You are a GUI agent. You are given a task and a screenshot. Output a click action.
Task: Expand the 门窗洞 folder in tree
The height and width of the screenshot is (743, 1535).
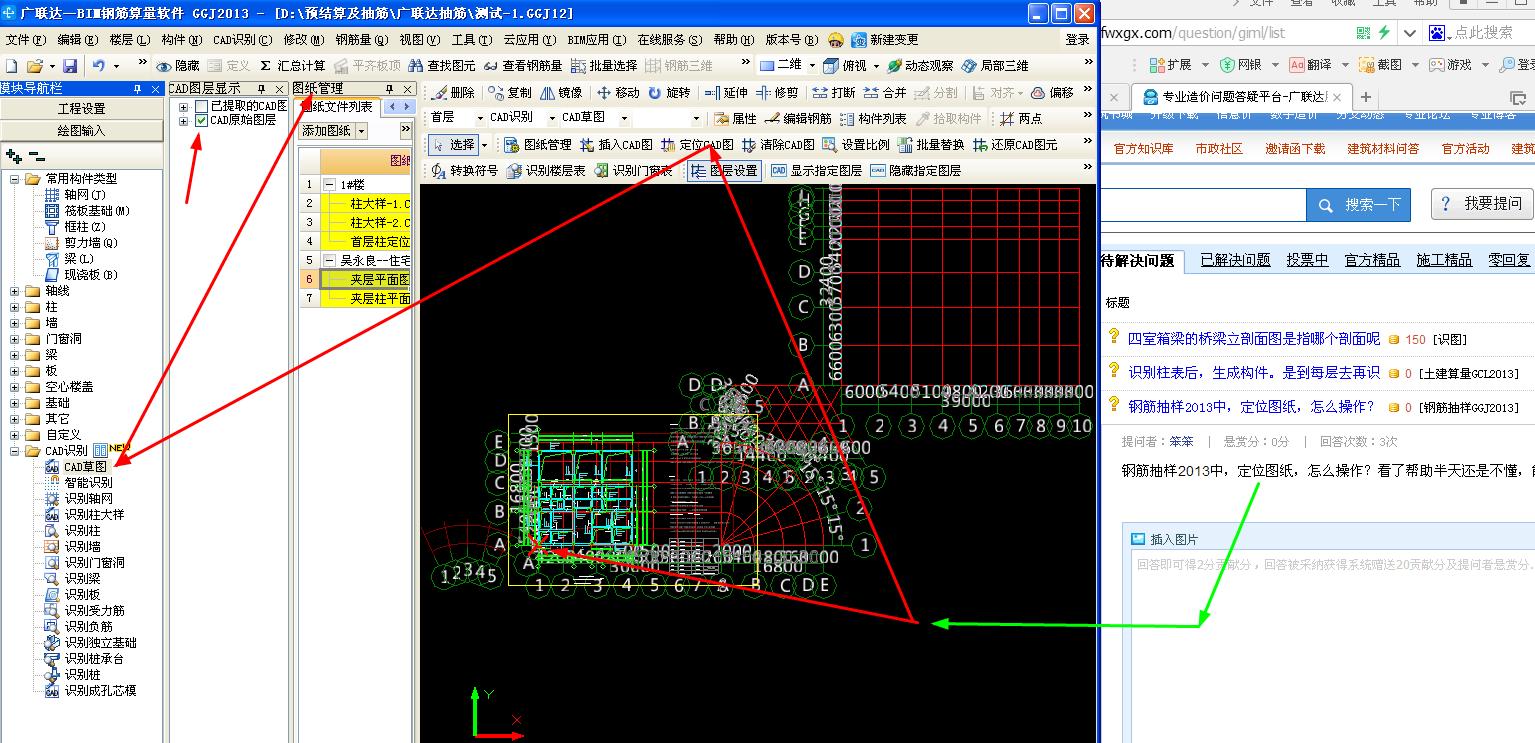click(x=15, y=339)
